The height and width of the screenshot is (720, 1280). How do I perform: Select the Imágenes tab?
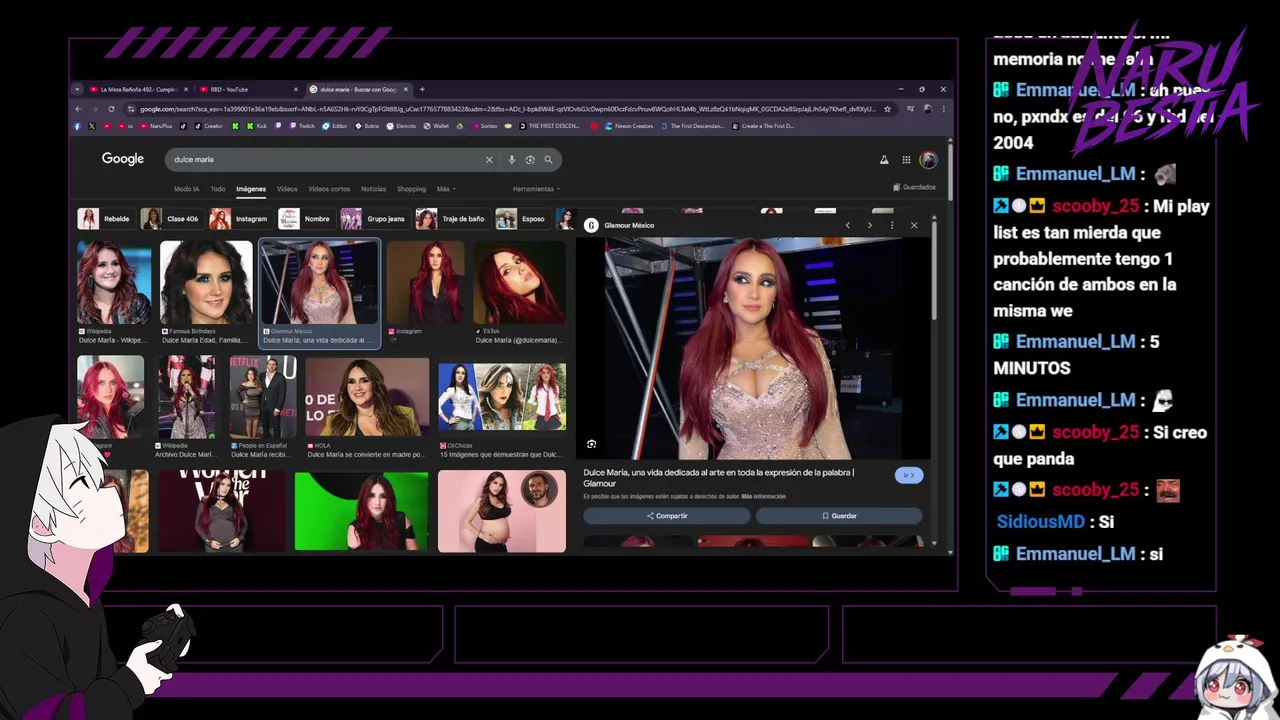(251, 189)
